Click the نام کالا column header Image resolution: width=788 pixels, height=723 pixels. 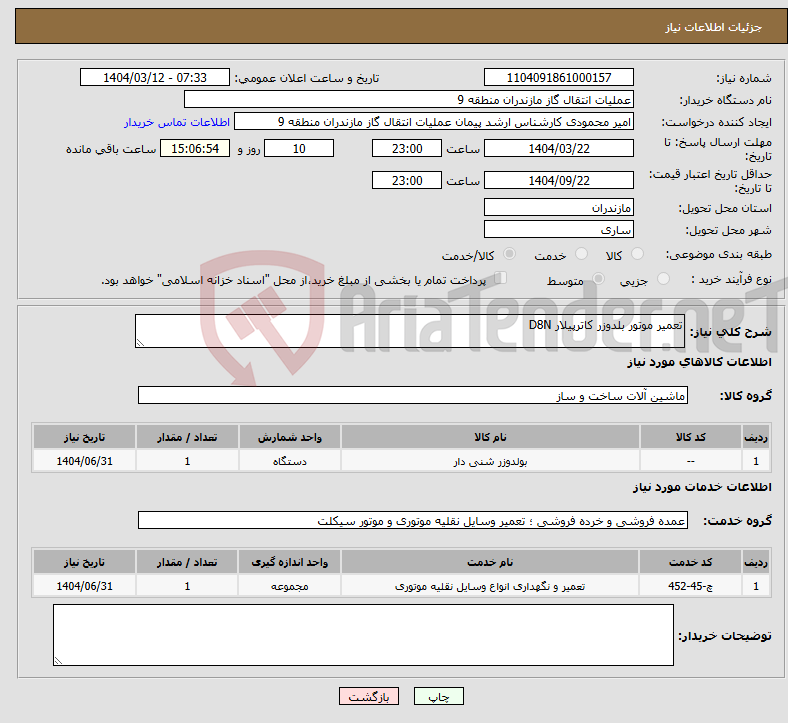coord(490,437)
